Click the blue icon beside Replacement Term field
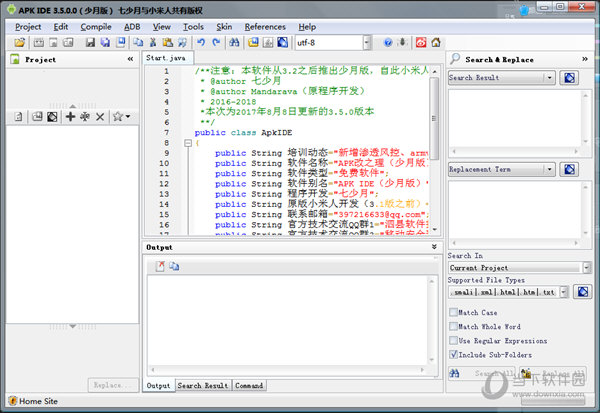The height and width of the screenshot is (413, 600). [569, 169]
